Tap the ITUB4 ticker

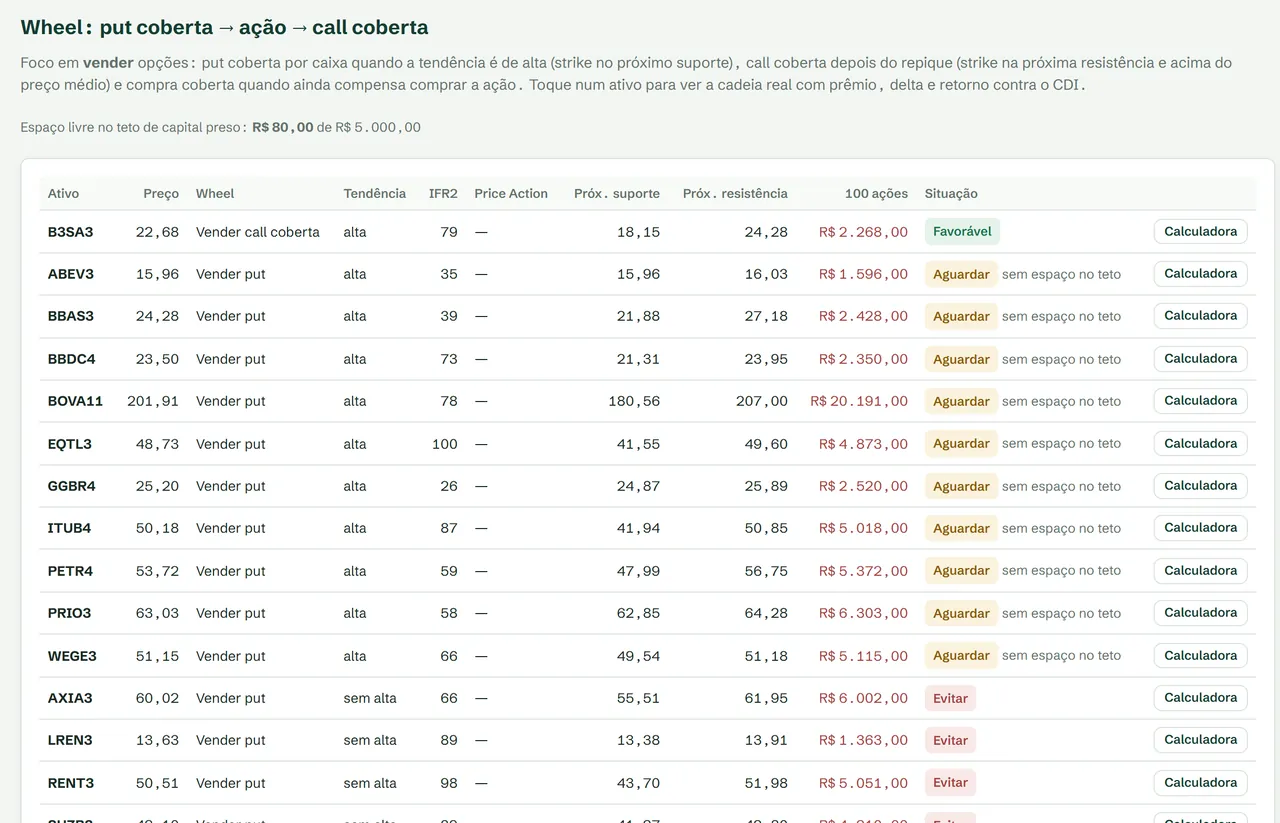click(x=70, y=528)
